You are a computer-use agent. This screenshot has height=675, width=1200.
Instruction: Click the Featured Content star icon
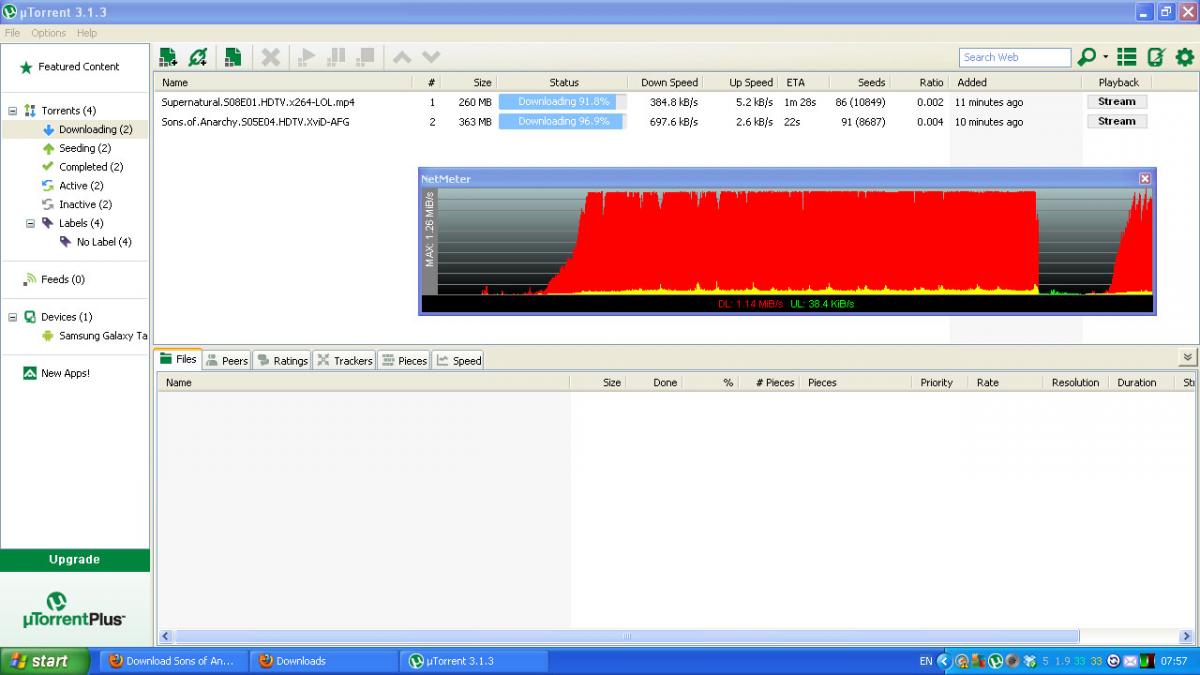[27, 67]
